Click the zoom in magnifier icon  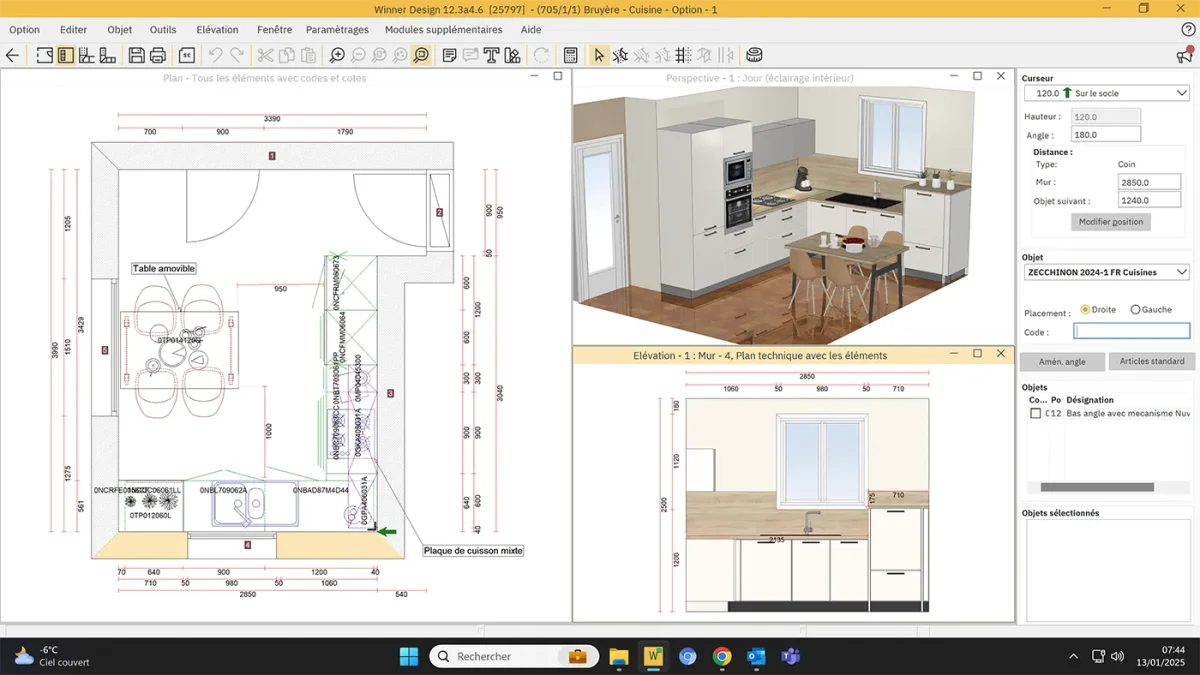337,55
